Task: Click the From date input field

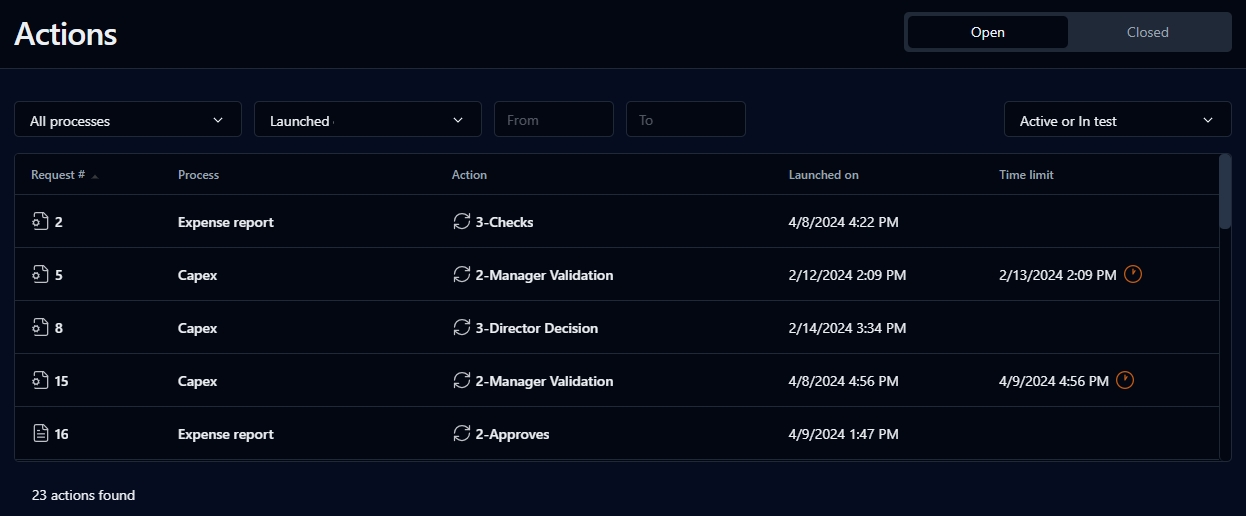Action: 553,120
